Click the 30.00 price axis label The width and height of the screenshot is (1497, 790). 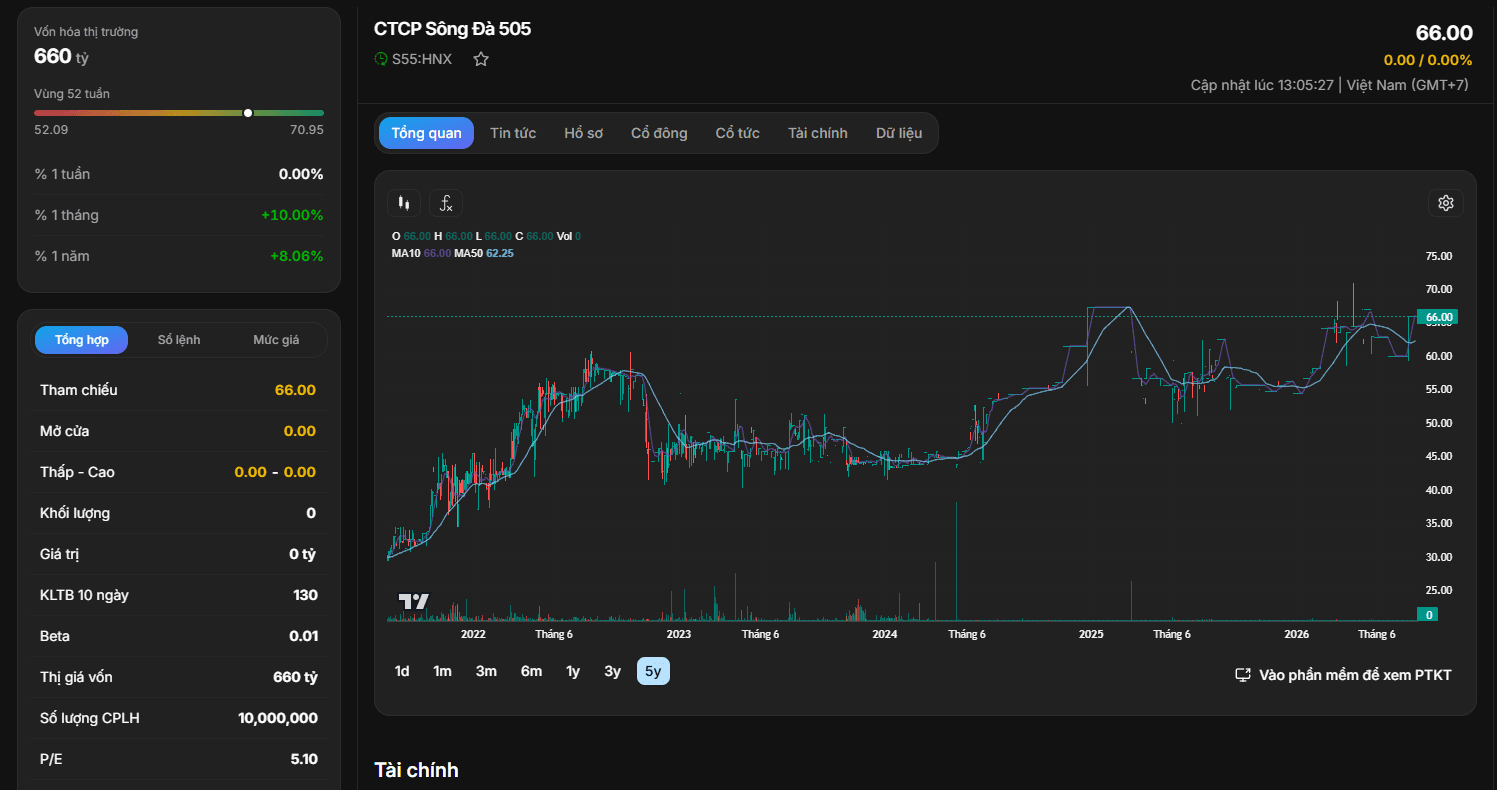point(1438,557)
